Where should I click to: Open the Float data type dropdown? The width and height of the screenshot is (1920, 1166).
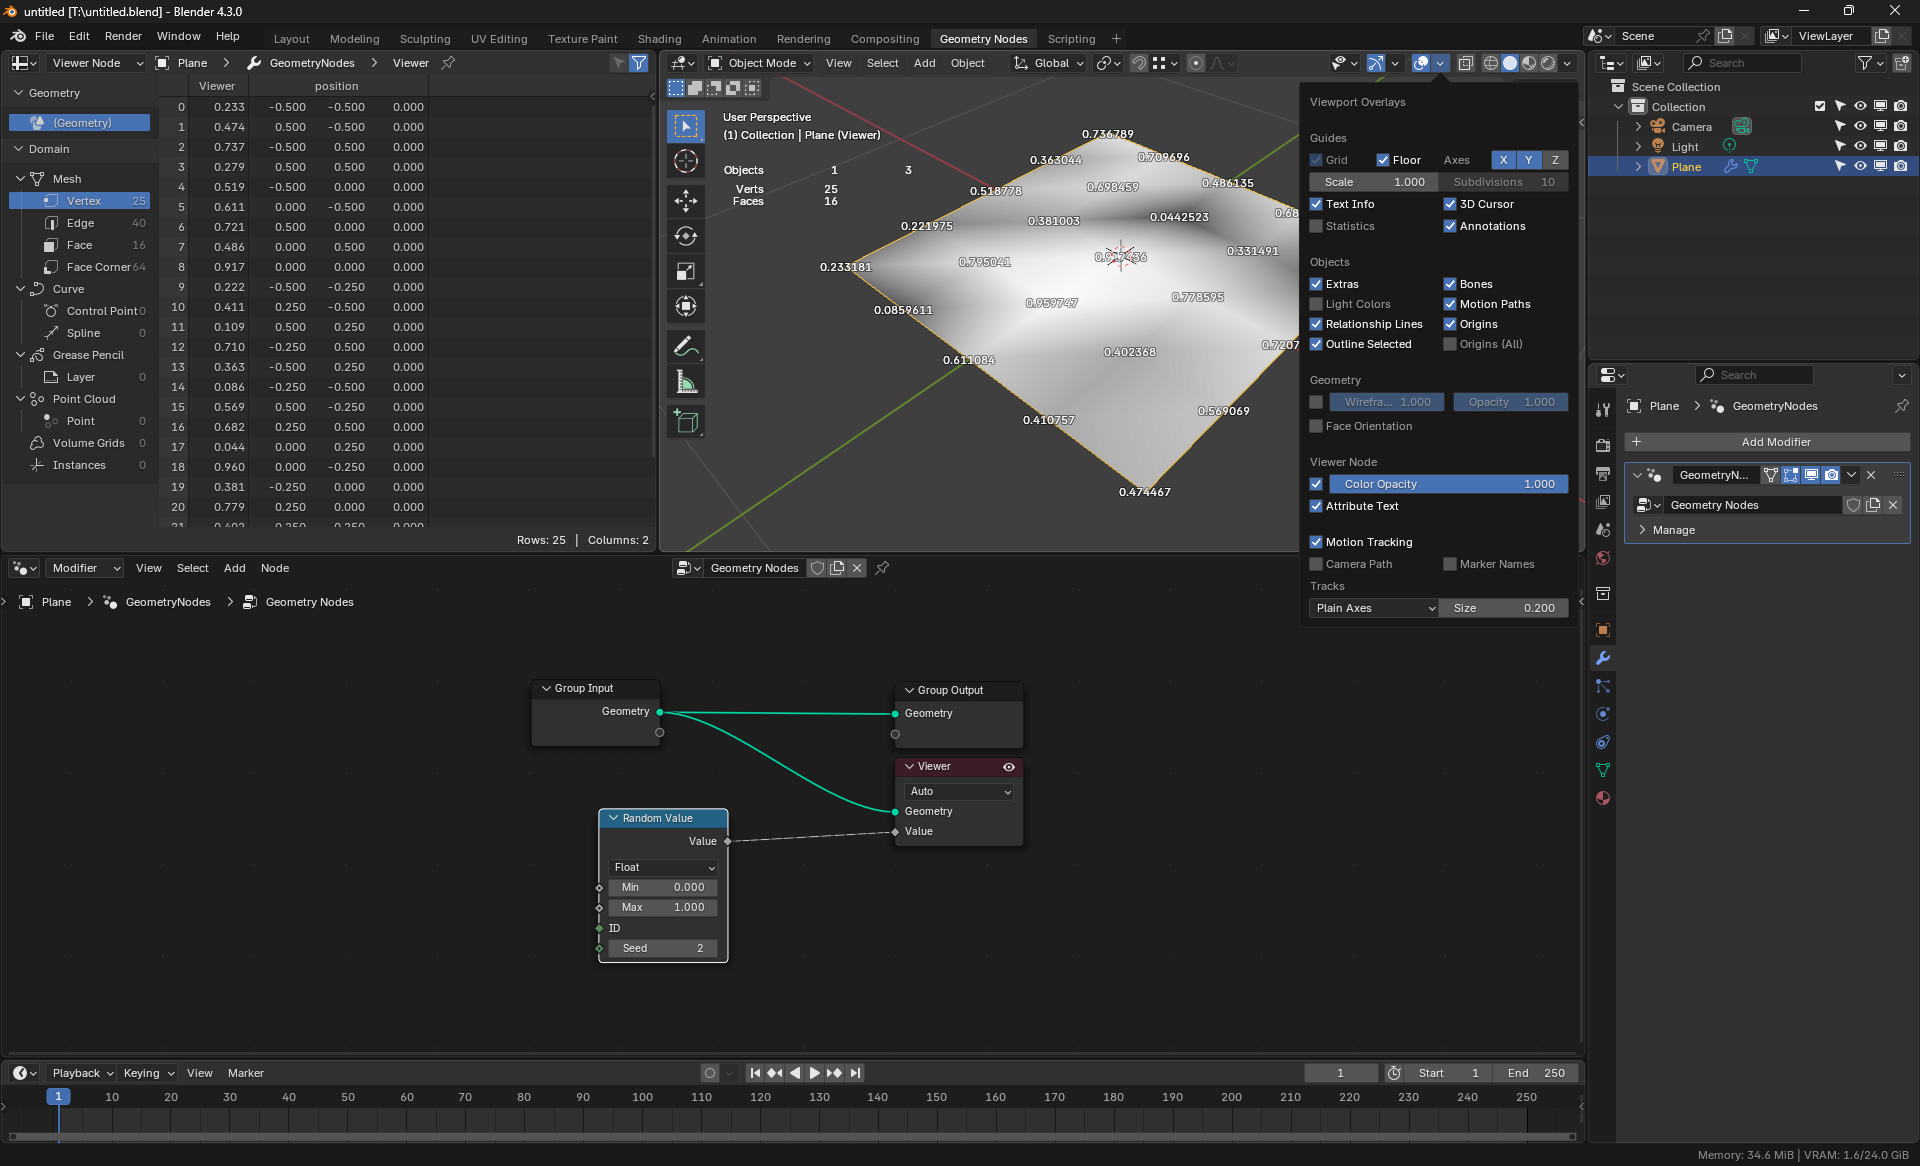click(x=663, y=867)
